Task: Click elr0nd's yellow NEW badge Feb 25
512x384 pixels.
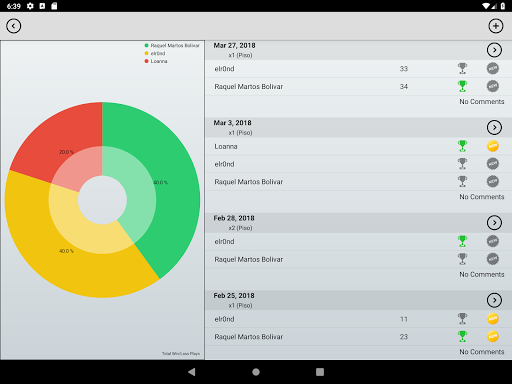Action: pos(493,319)
